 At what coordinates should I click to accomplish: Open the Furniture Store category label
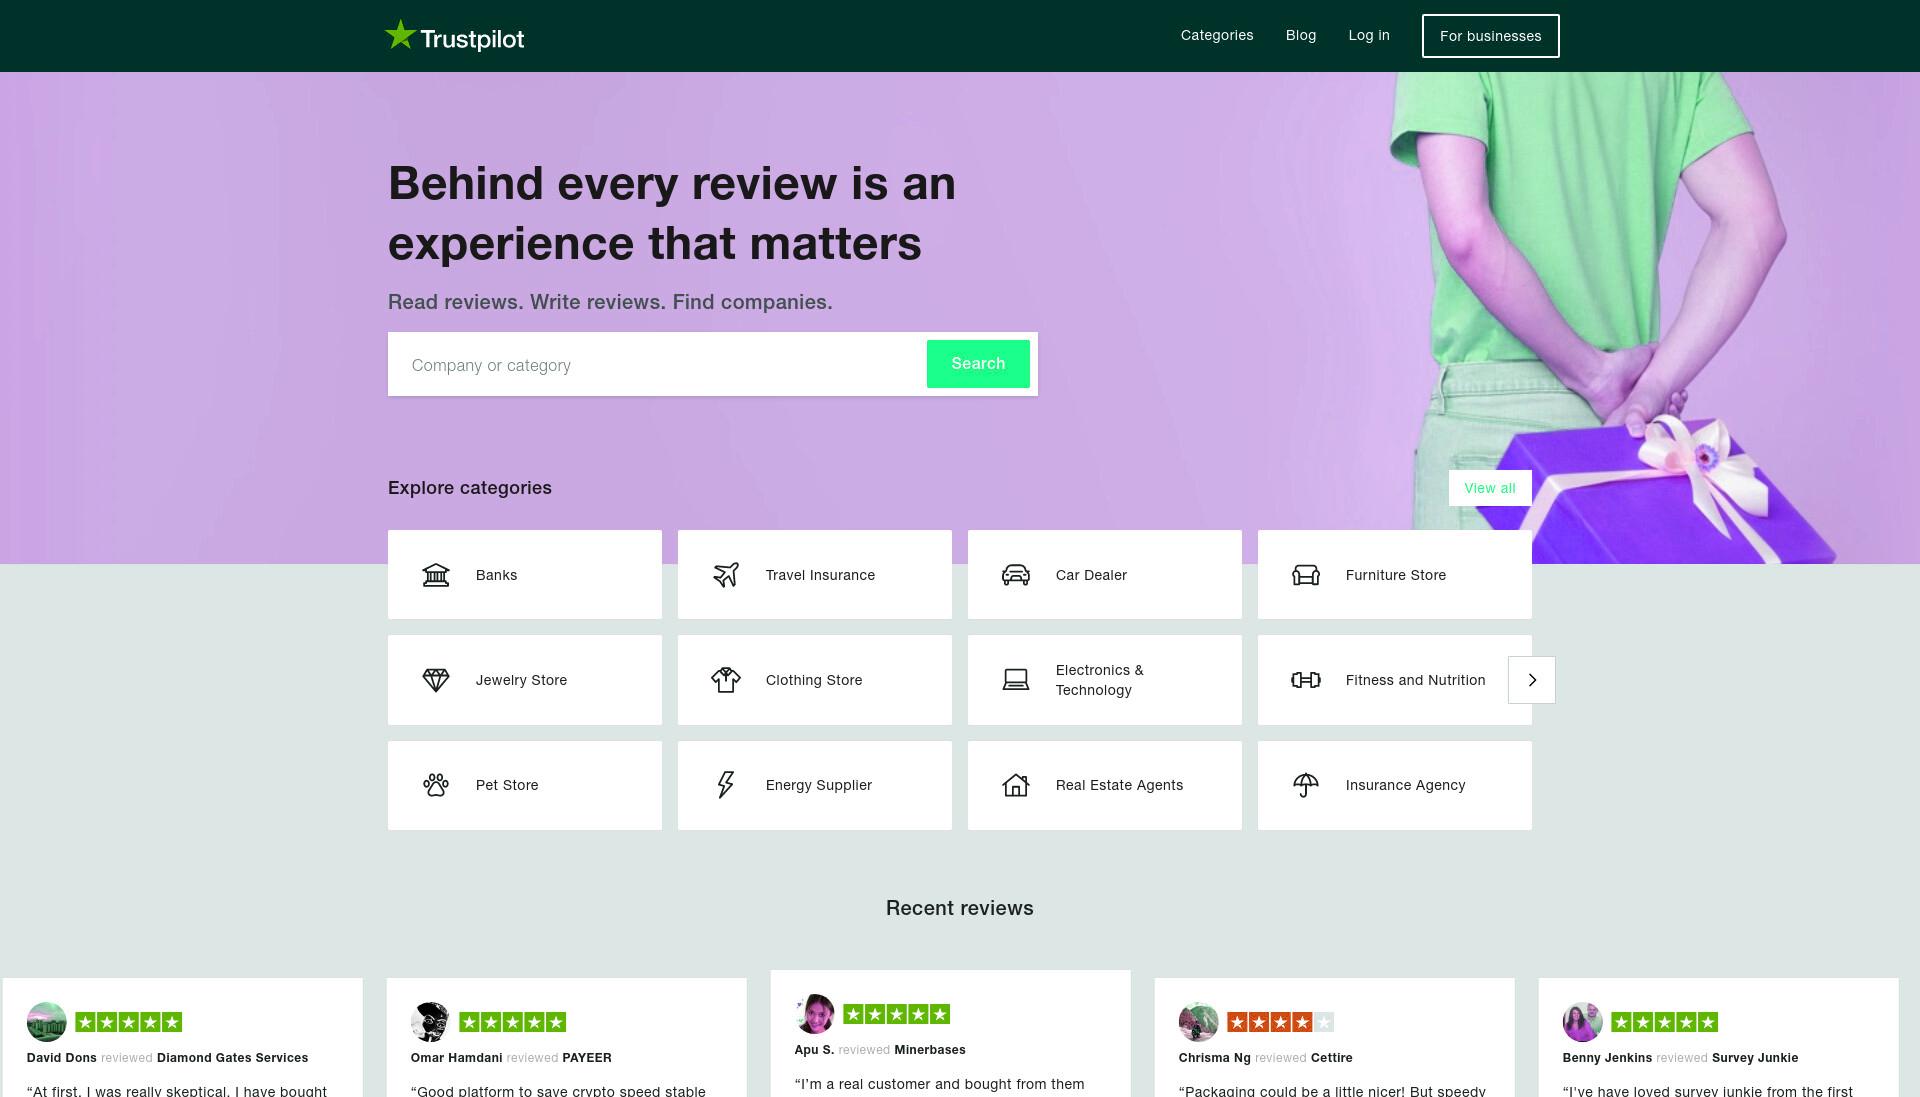[1396, 575]
